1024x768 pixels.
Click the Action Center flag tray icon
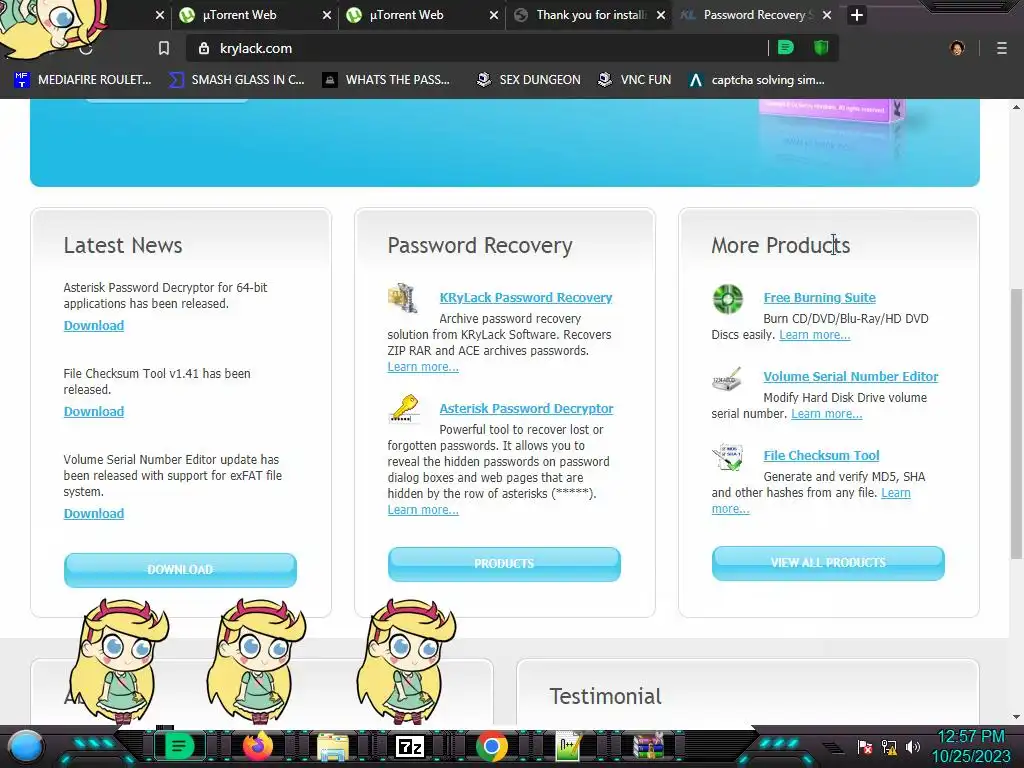865,747
